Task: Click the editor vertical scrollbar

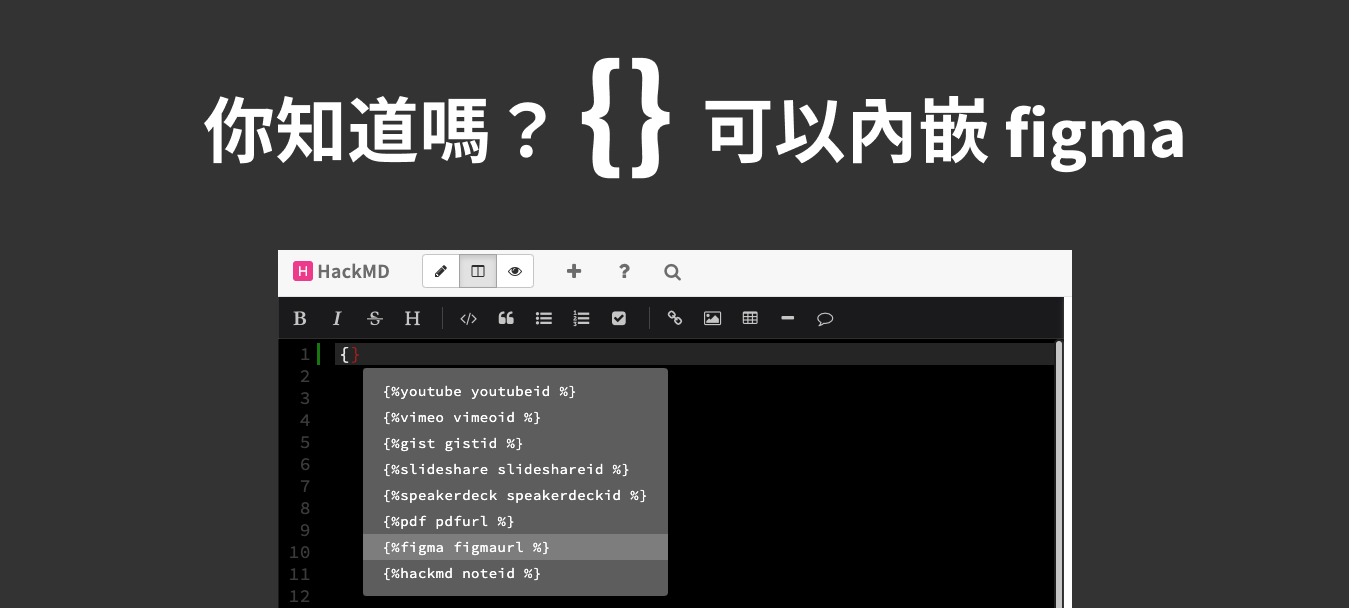Action: [x=1058, y=474]
